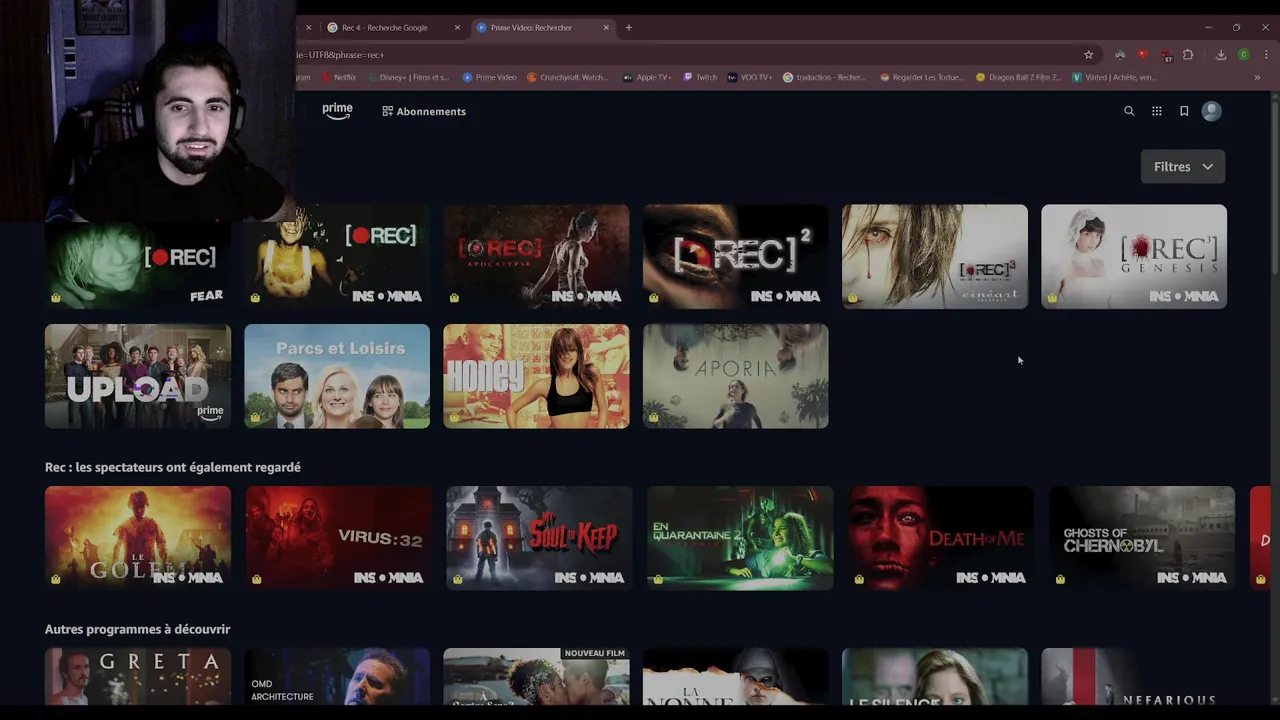Screen dimensions: 1280x720
Task: Open the Honey movie thumbnail
Action: [536, 376]
